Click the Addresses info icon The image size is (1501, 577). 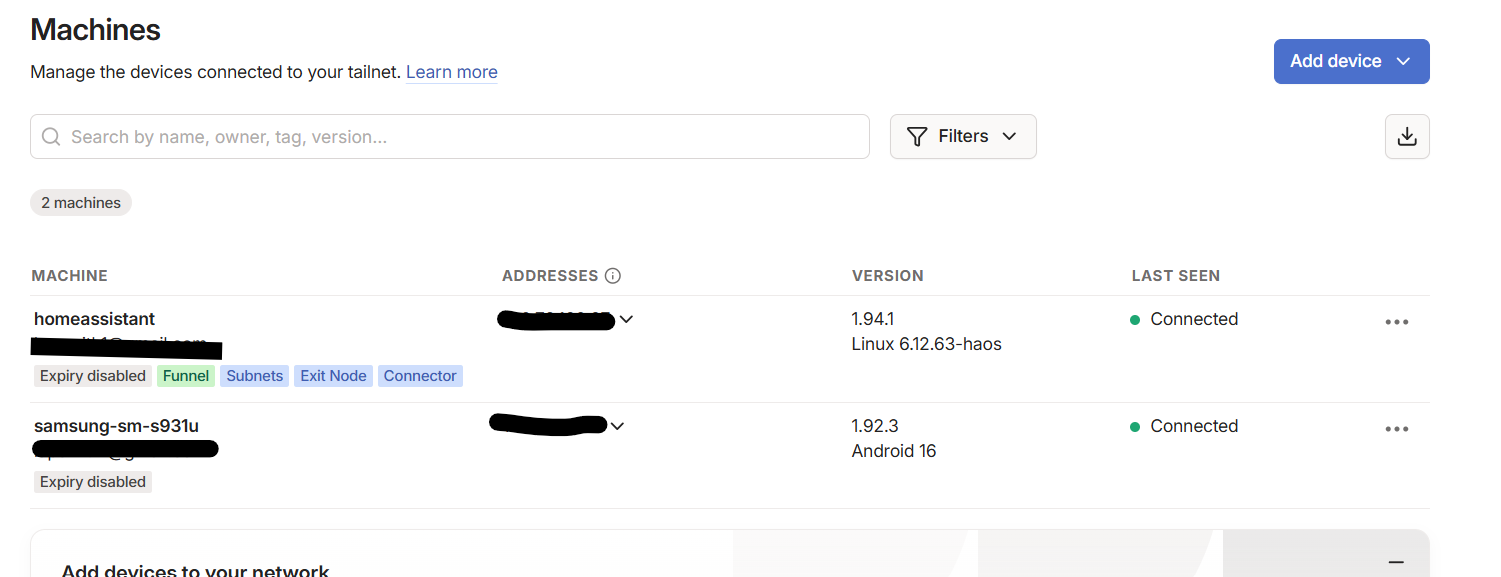tap(613, 276)
